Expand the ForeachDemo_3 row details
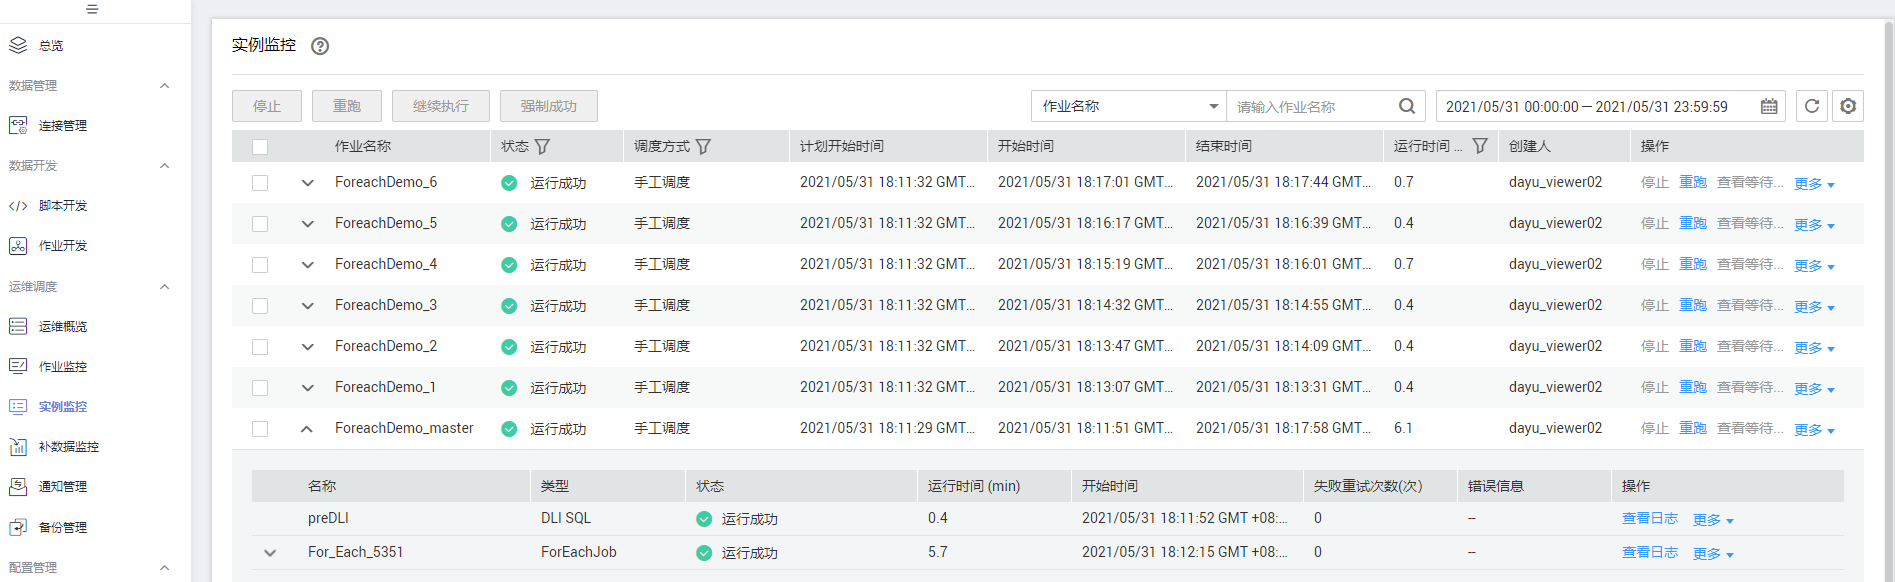 (307, 306)
